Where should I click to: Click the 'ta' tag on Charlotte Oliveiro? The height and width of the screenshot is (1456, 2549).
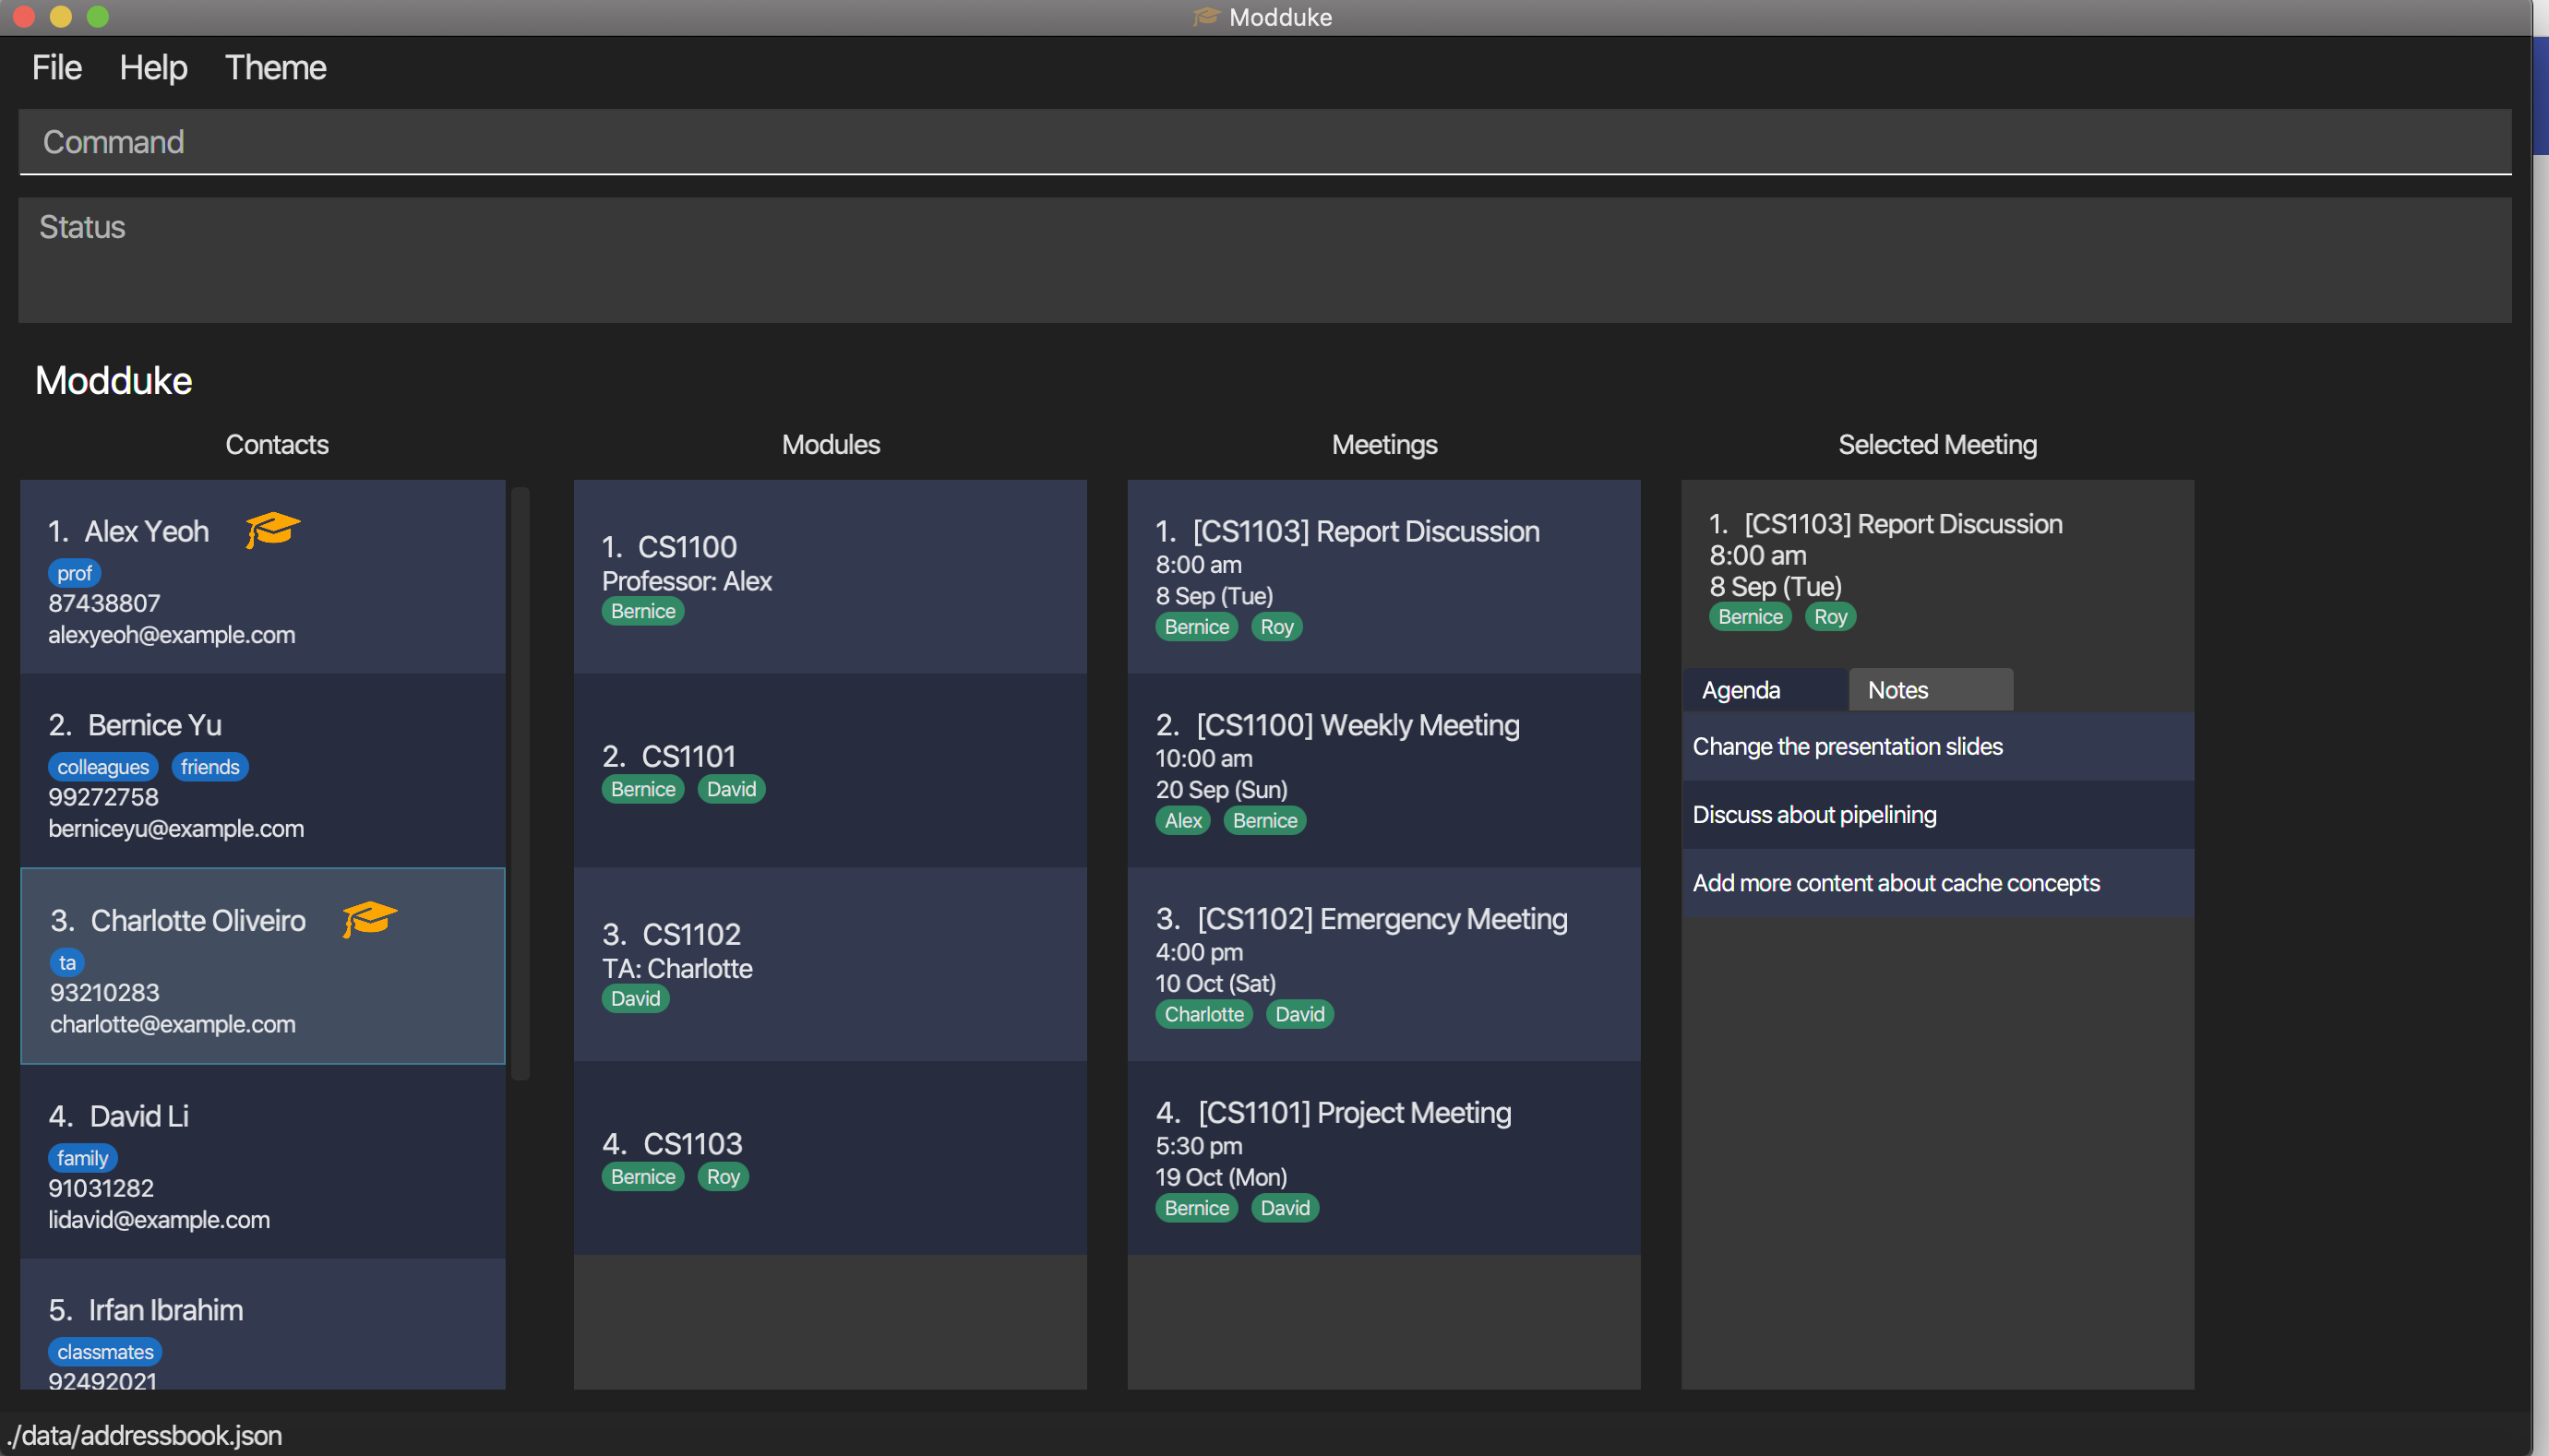coord(67,962)
